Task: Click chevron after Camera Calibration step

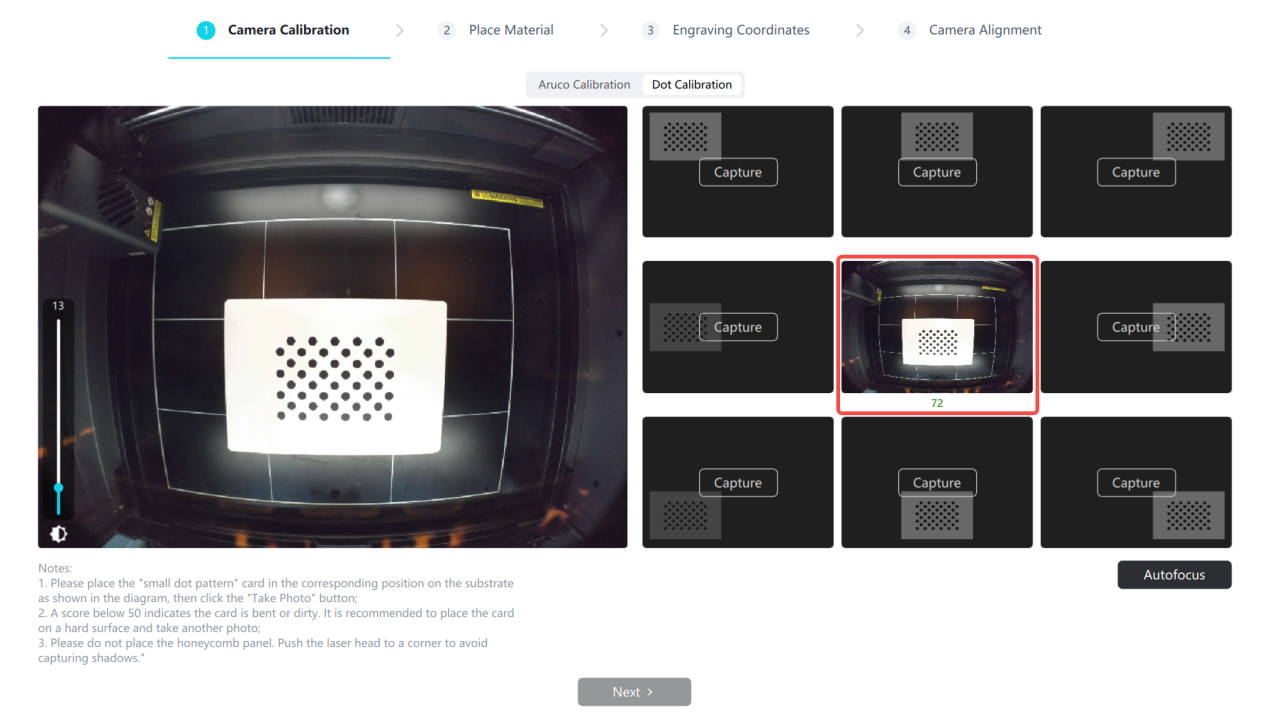Action: (x=400, y=30)
